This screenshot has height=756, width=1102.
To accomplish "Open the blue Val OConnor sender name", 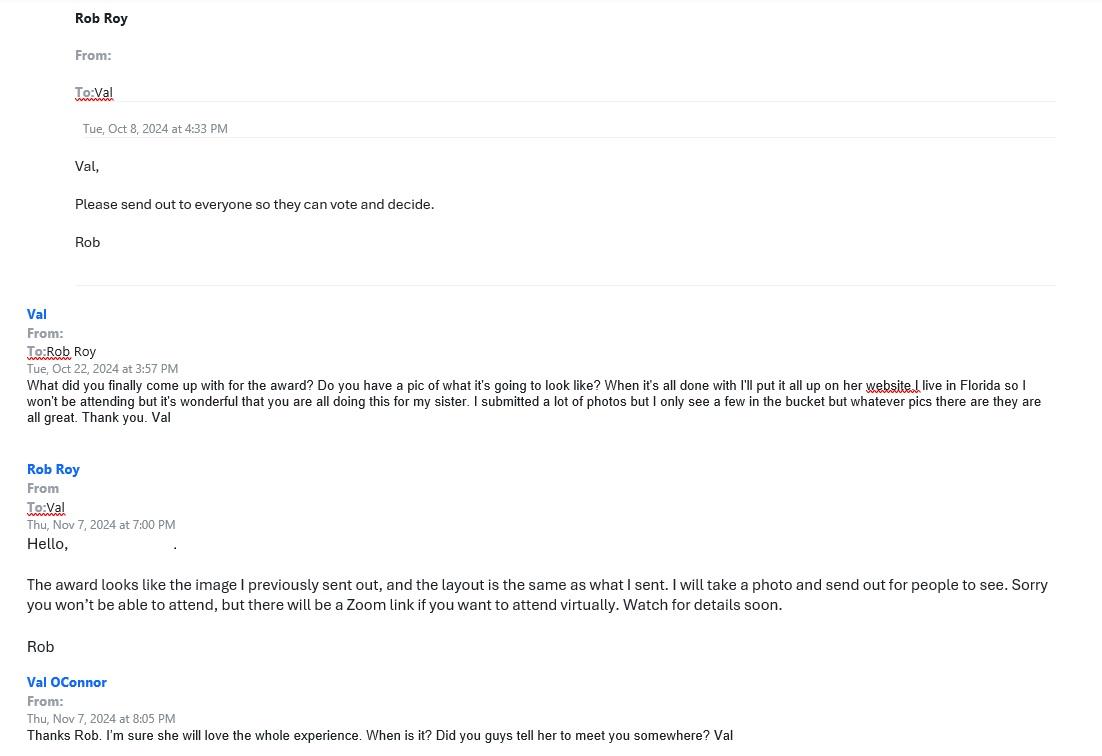I will (67, 682).
